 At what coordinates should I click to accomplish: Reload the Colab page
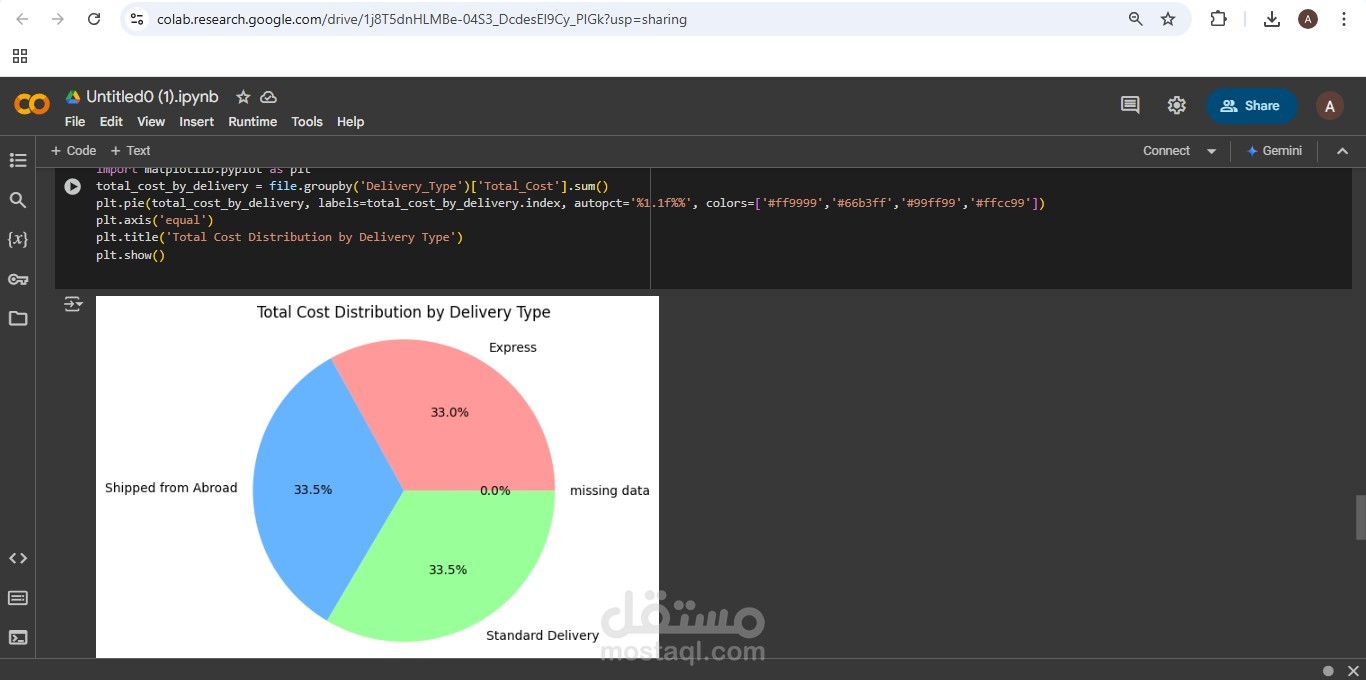coord(94,19)
